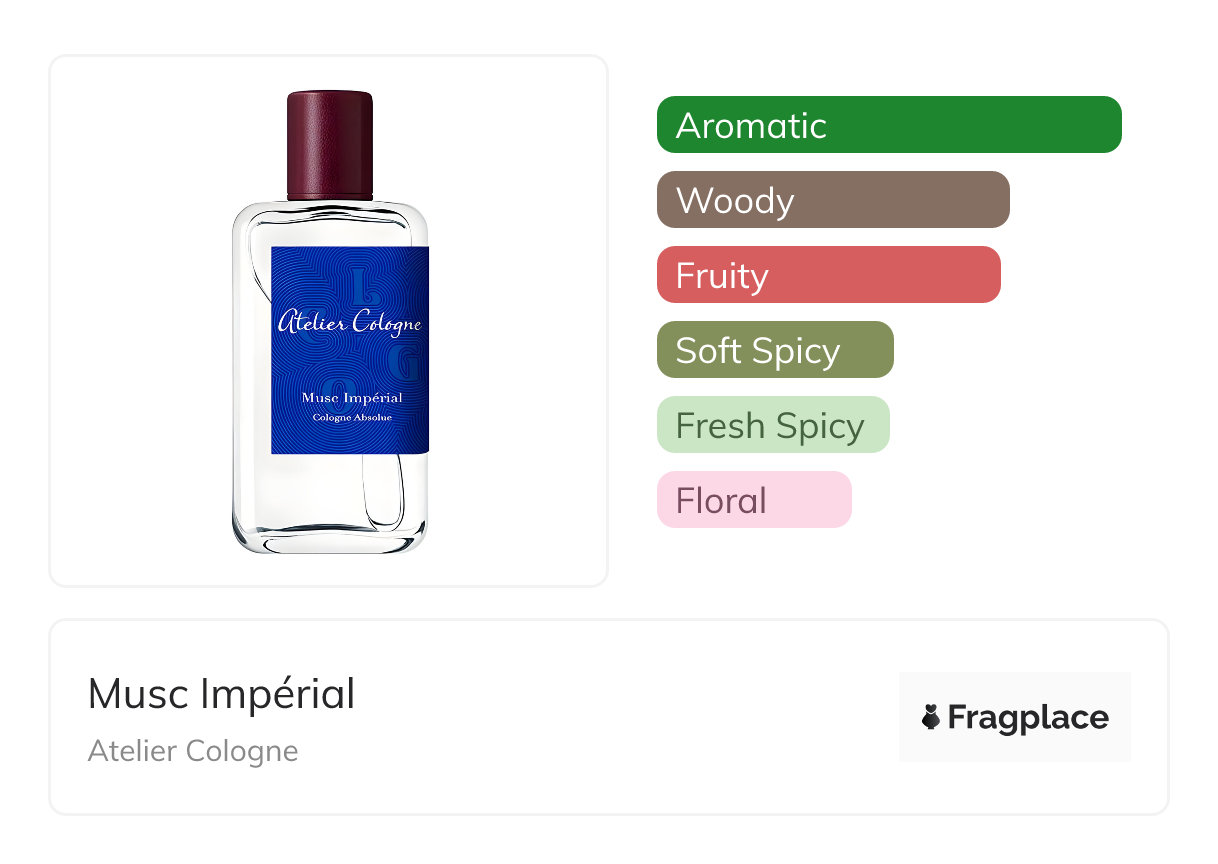Click the Woody label text
The width and height of the screenshot is (1218, 864).
coord(735,201)
